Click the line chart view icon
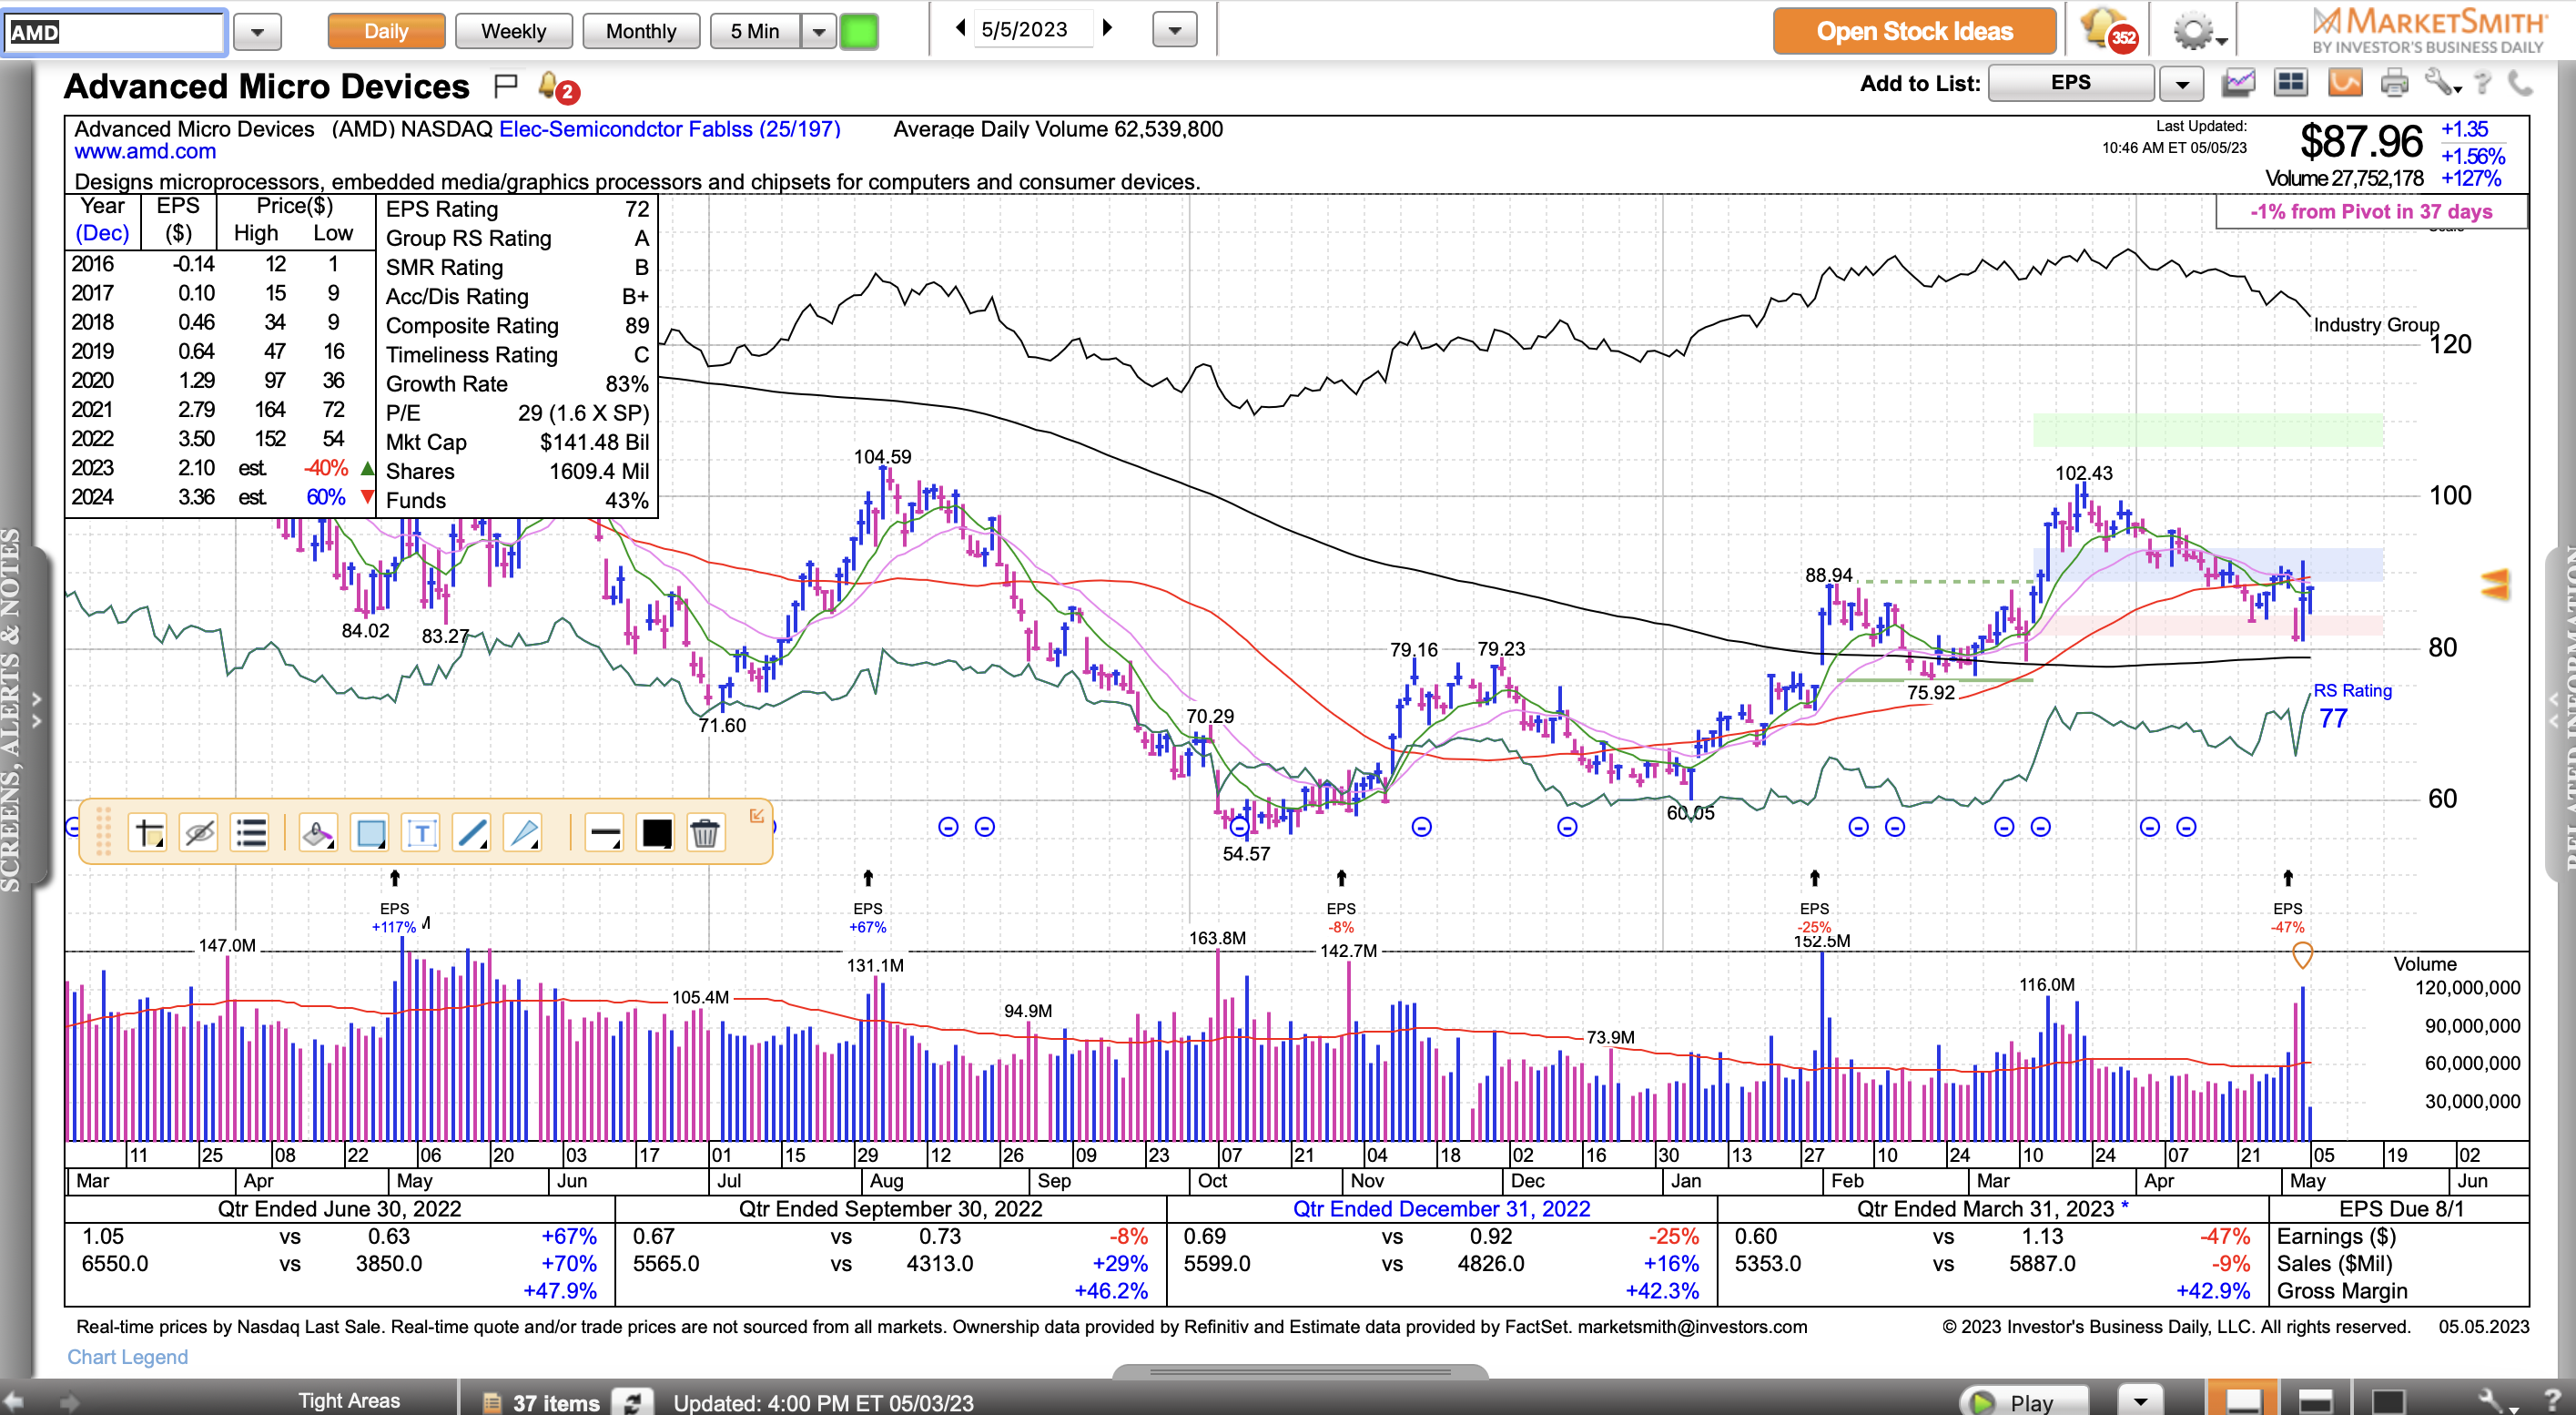 [x=2238, y=83]
